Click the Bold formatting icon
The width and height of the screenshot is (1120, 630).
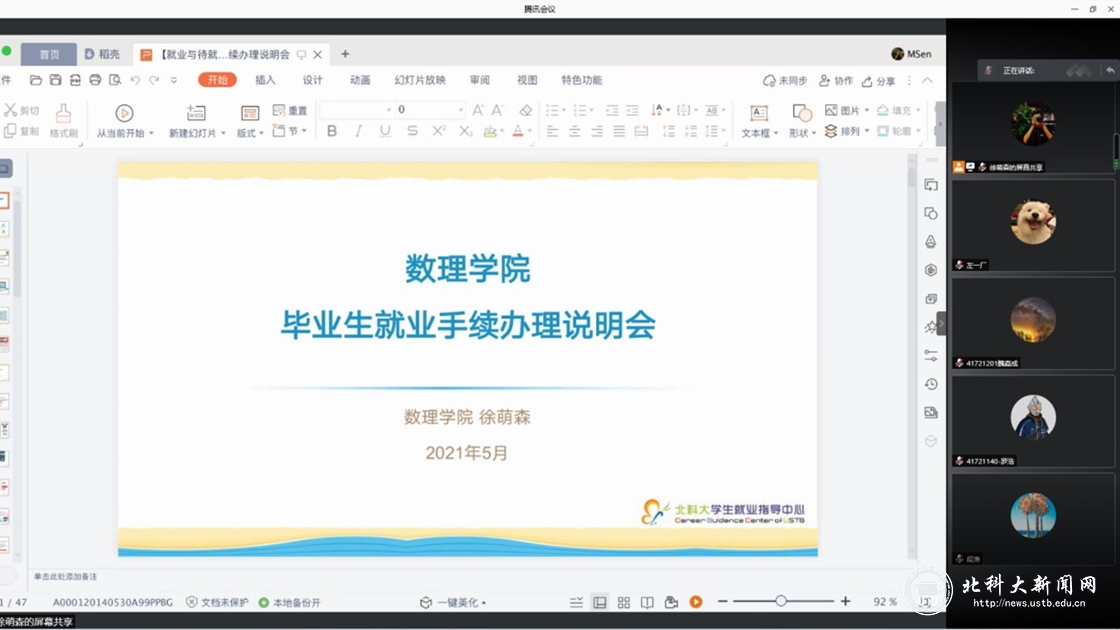click(x=332, y=131)
